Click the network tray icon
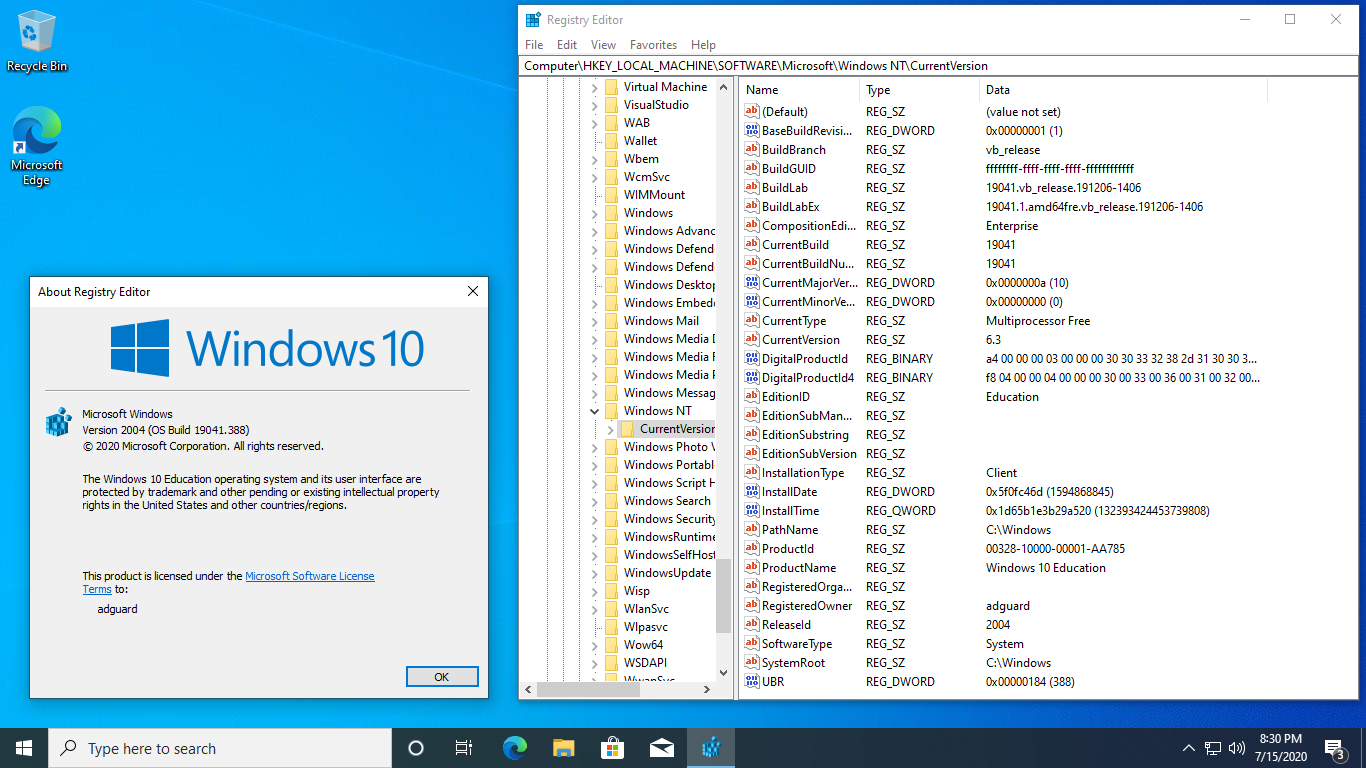Screen dimensions: 1366x768 (x=1213, y=748)
